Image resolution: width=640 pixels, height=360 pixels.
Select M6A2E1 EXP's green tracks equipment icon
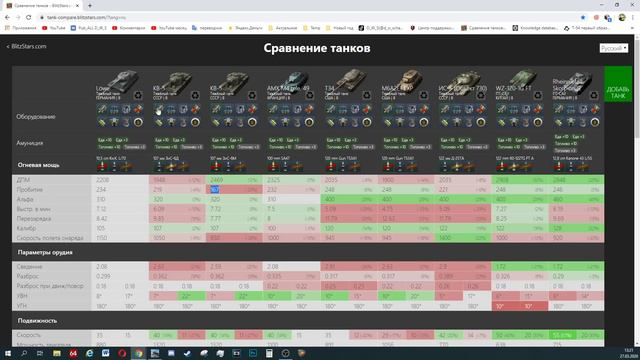pos(387,122)
